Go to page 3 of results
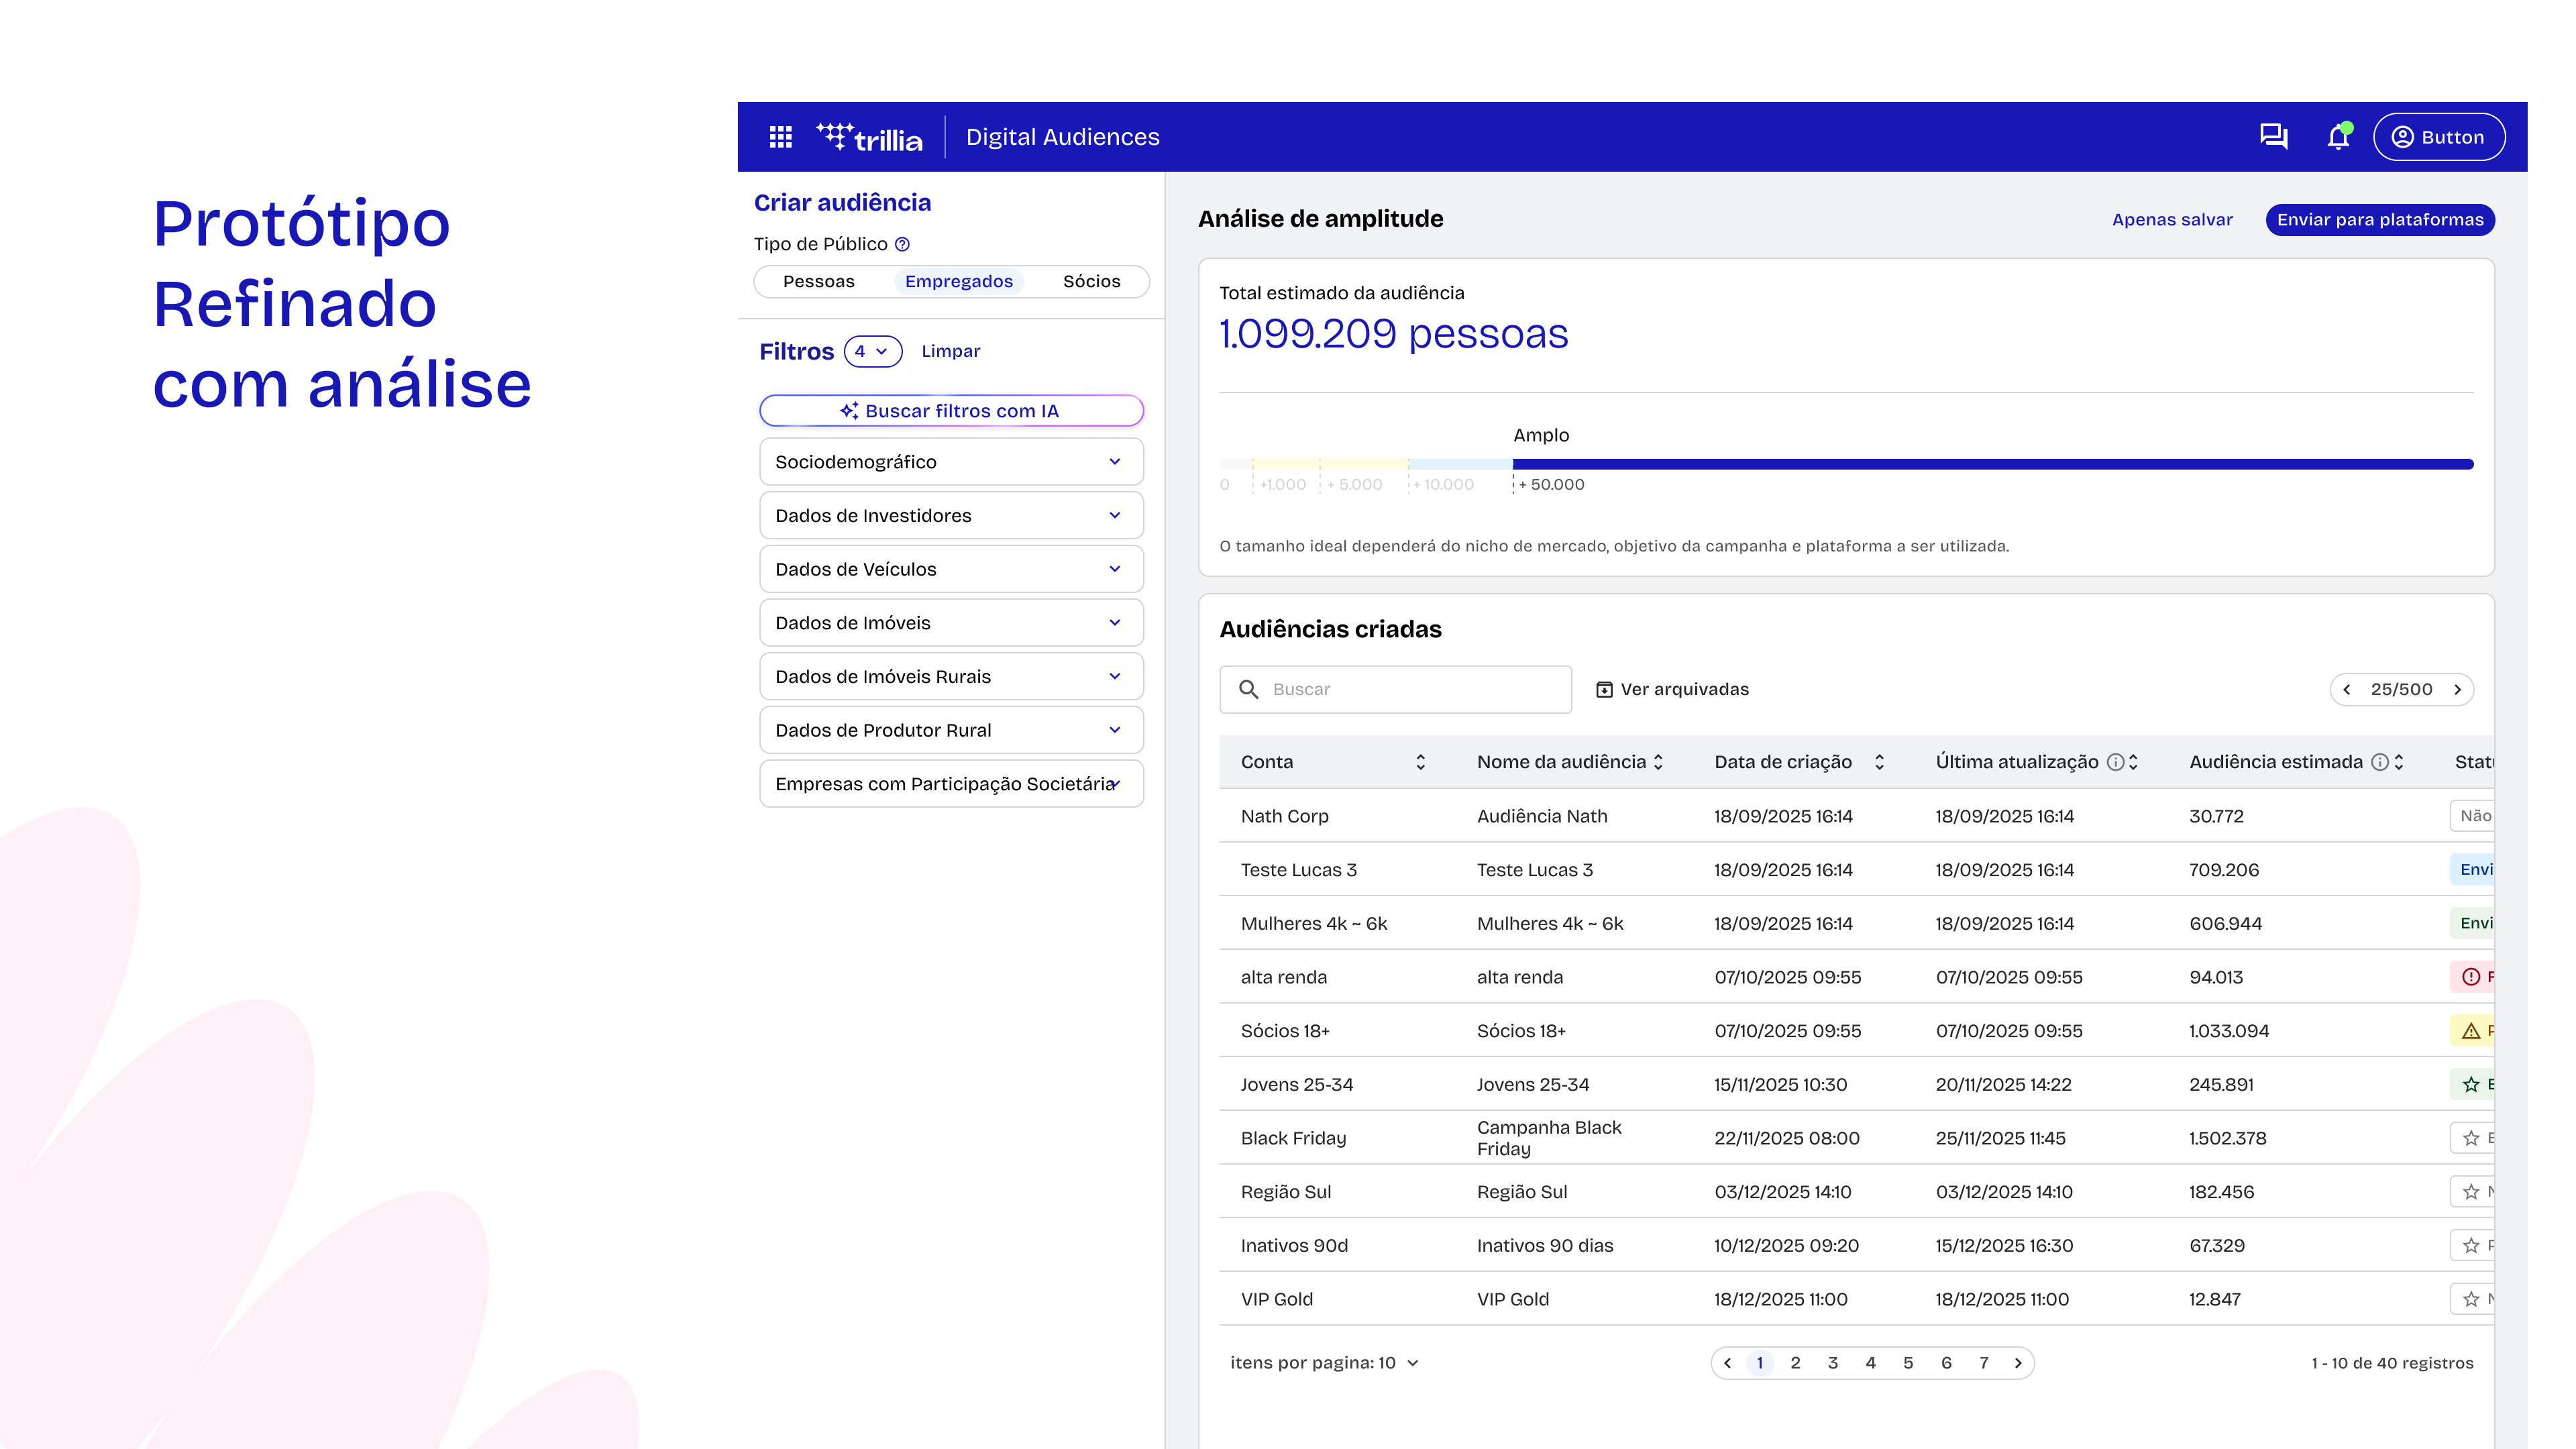 (x=1833, y=1363)
